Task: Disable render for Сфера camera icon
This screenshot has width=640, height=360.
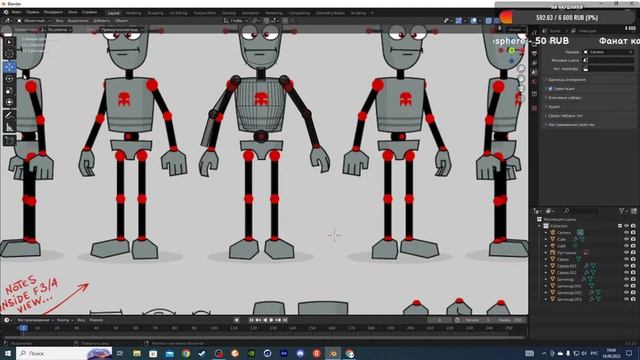Action: (633, 260)
